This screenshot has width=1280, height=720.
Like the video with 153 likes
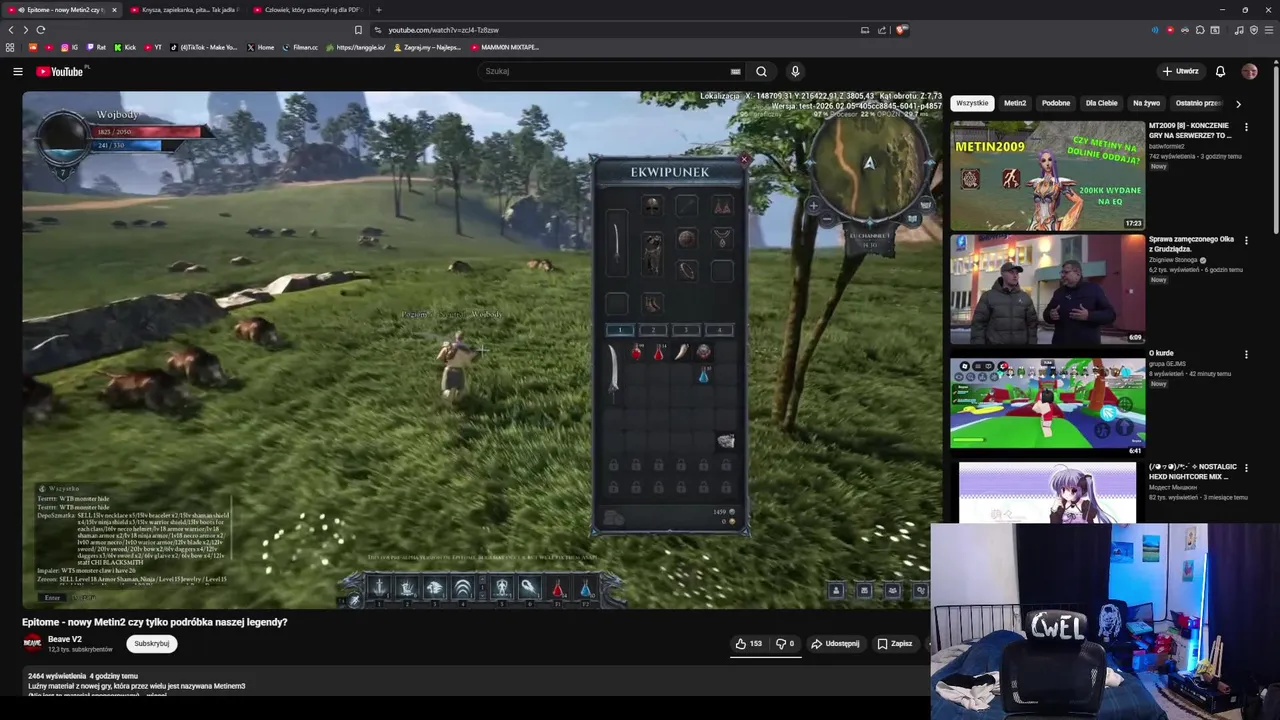tap(749, 644)
